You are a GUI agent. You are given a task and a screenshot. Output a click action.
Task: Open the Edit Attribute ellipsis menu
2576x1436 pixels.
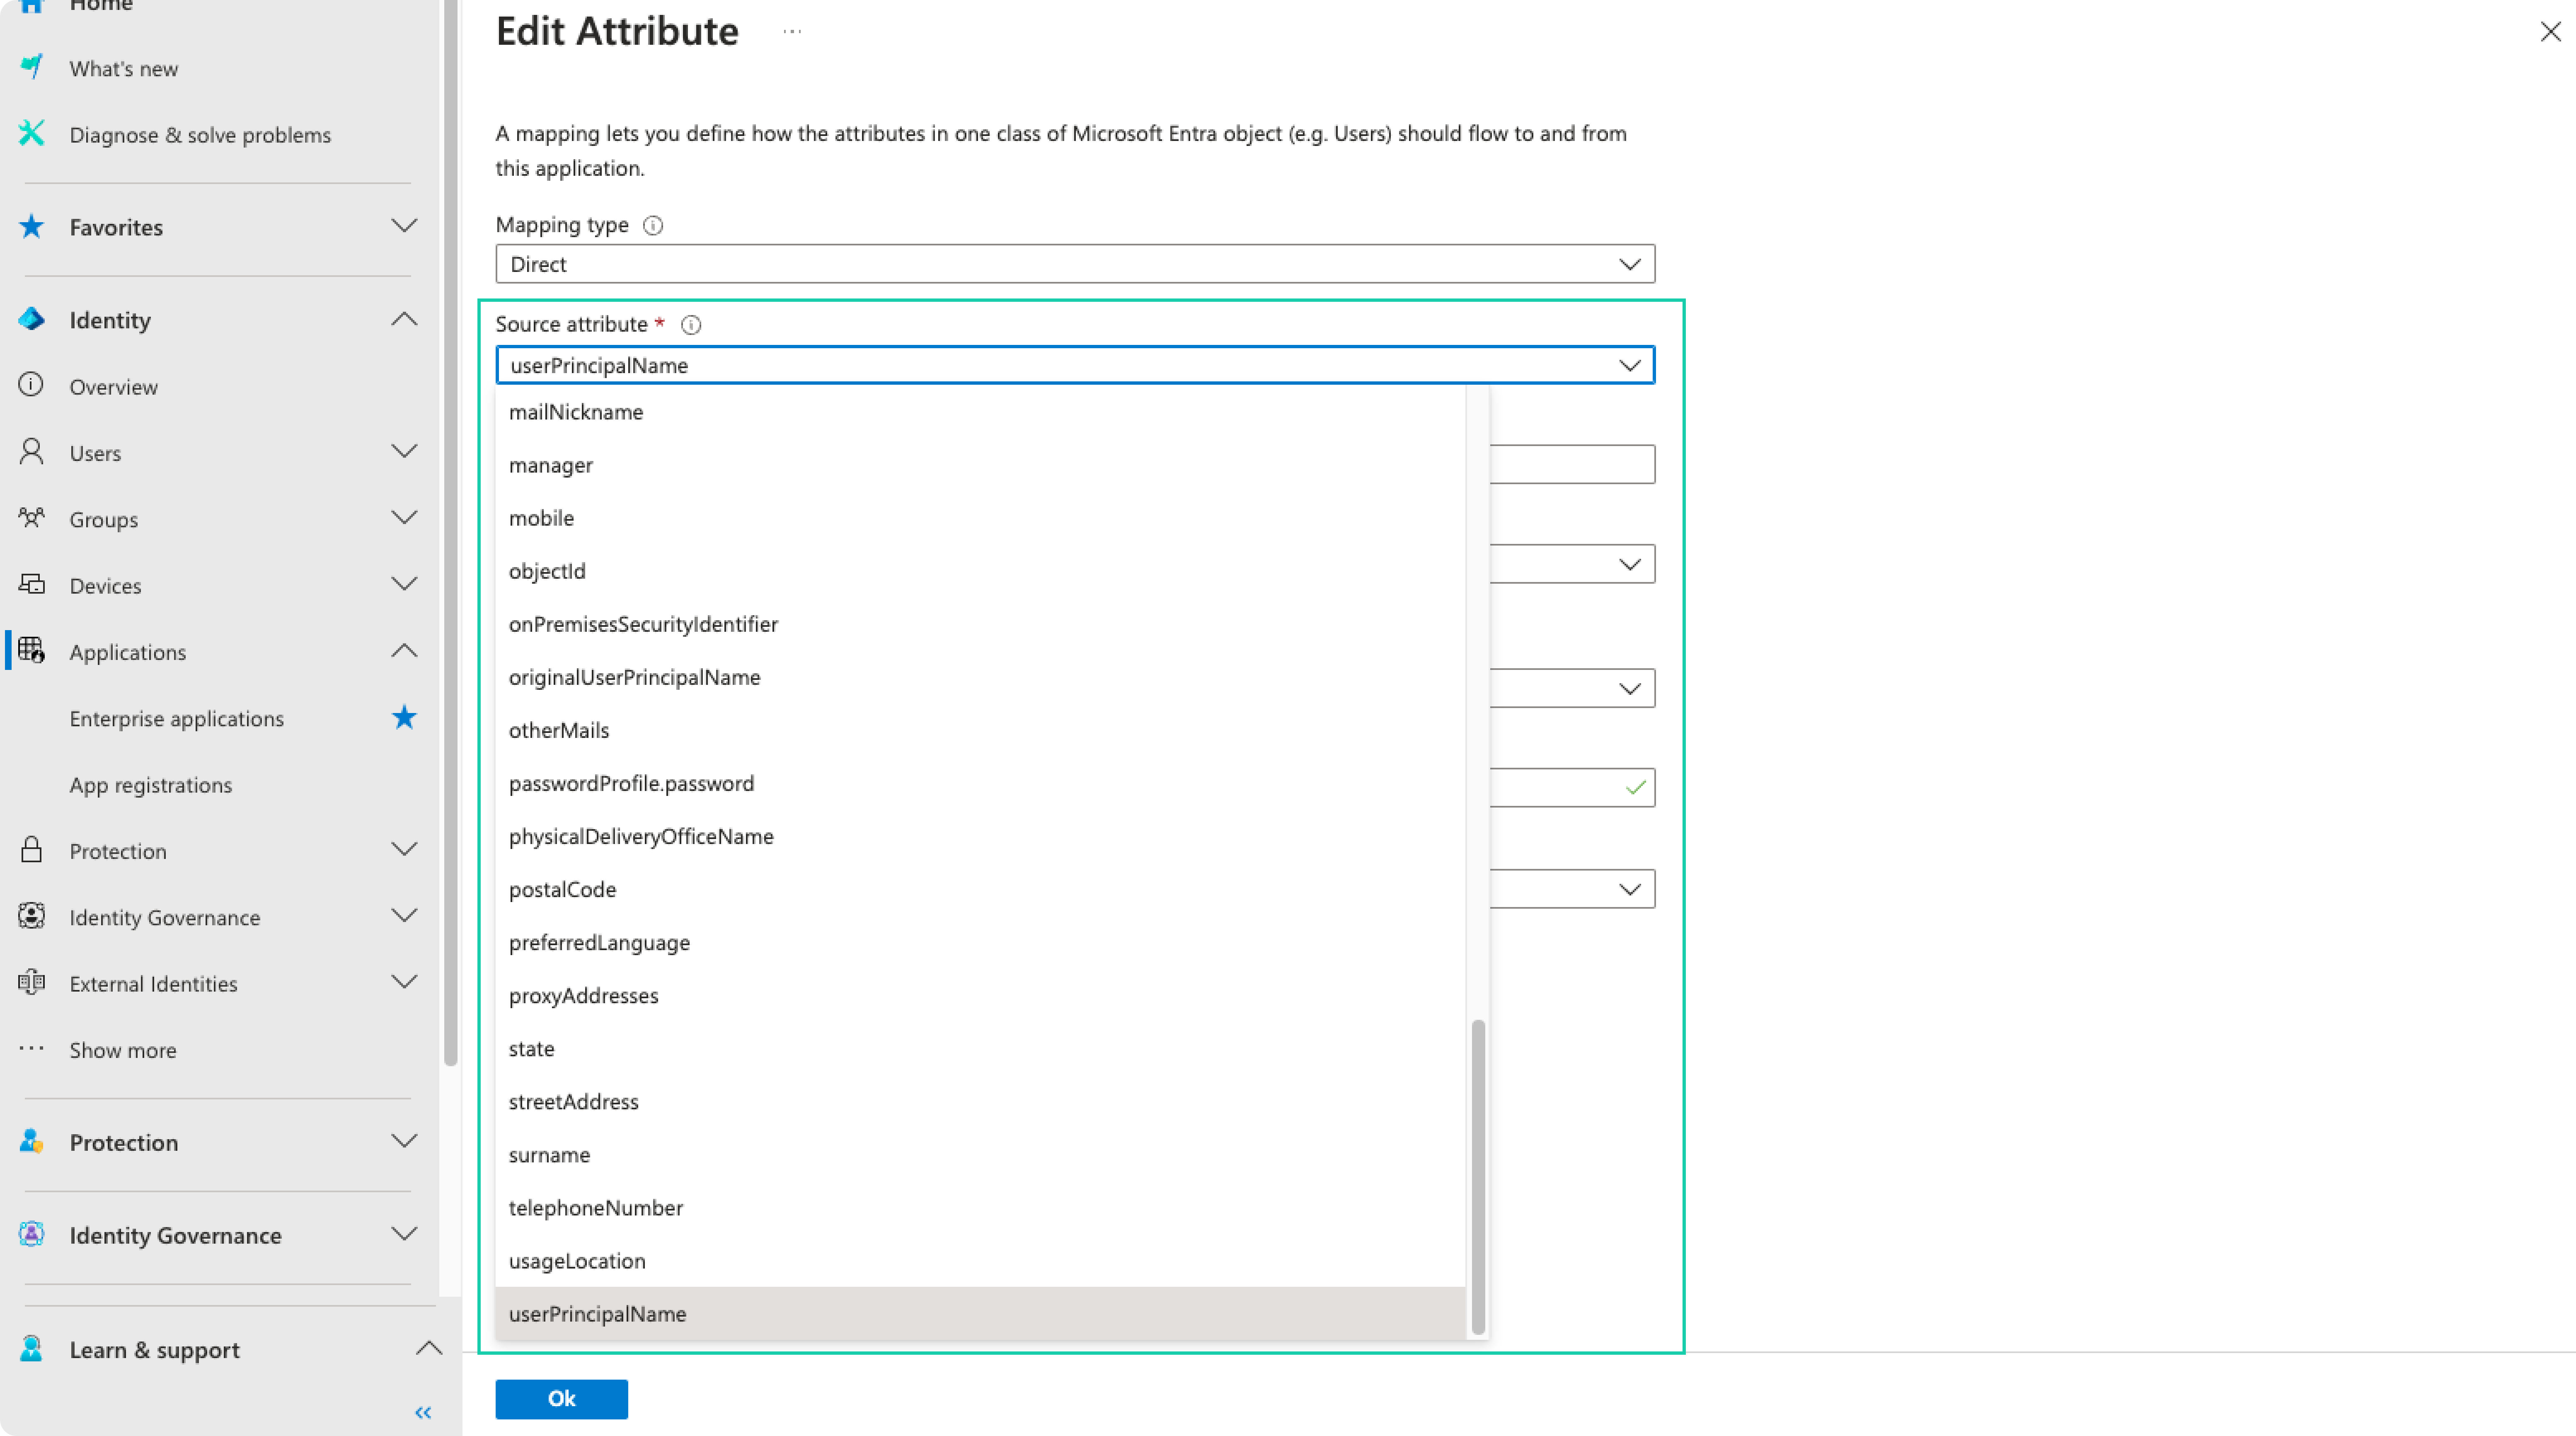(x=792, y=32)
